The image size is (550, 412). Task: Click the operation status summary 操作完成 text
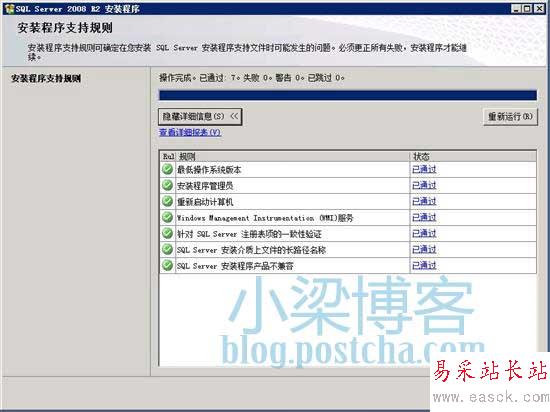[x=252, y=78]
